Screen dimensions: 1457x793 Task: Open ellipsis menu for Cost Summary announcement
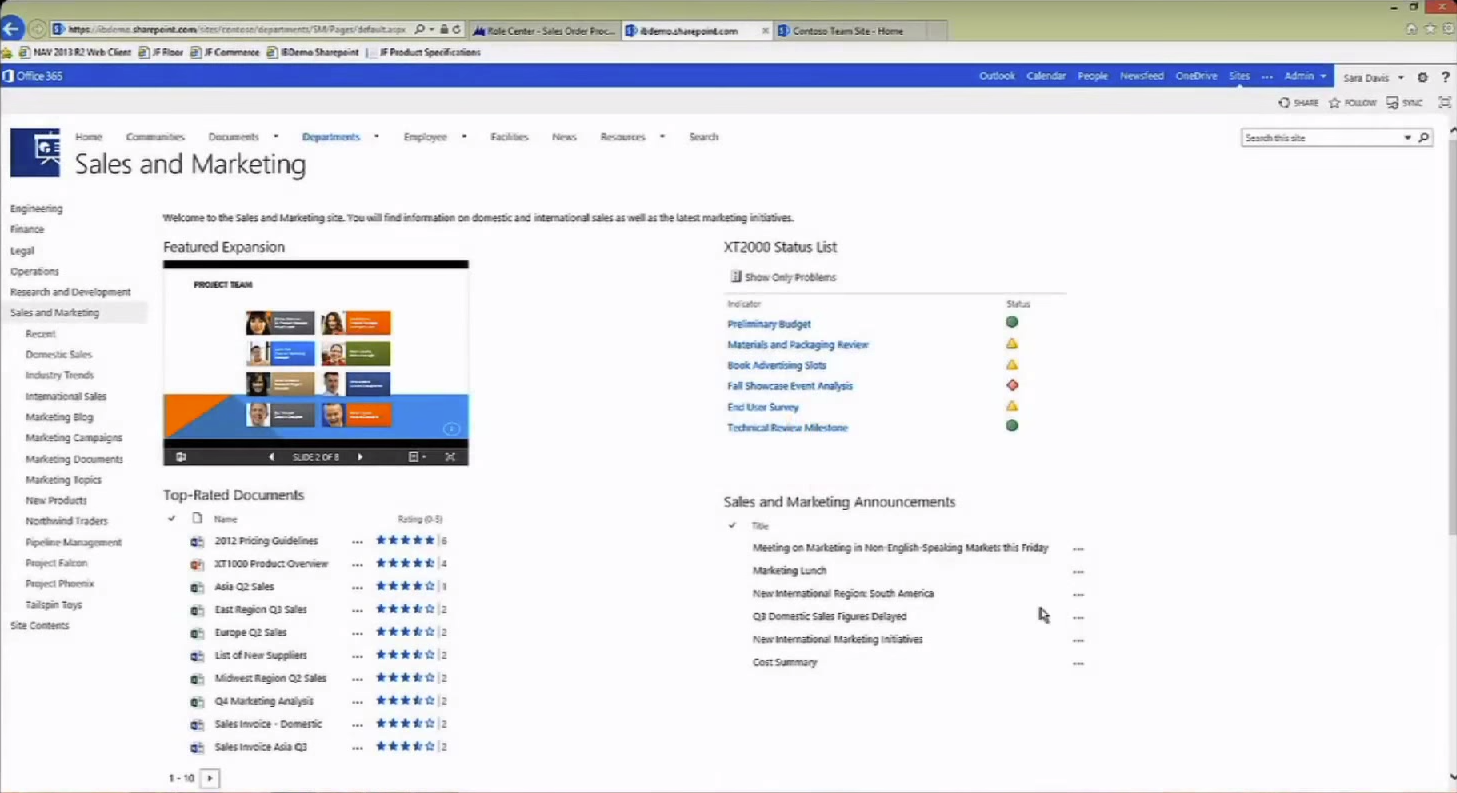1078,664
